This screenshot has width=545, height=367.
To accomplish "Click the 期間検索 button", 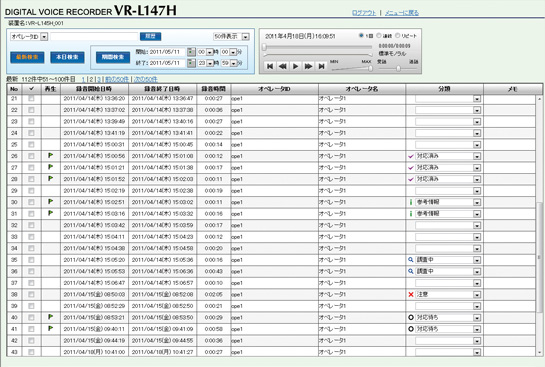I will [x=113, y=57].
